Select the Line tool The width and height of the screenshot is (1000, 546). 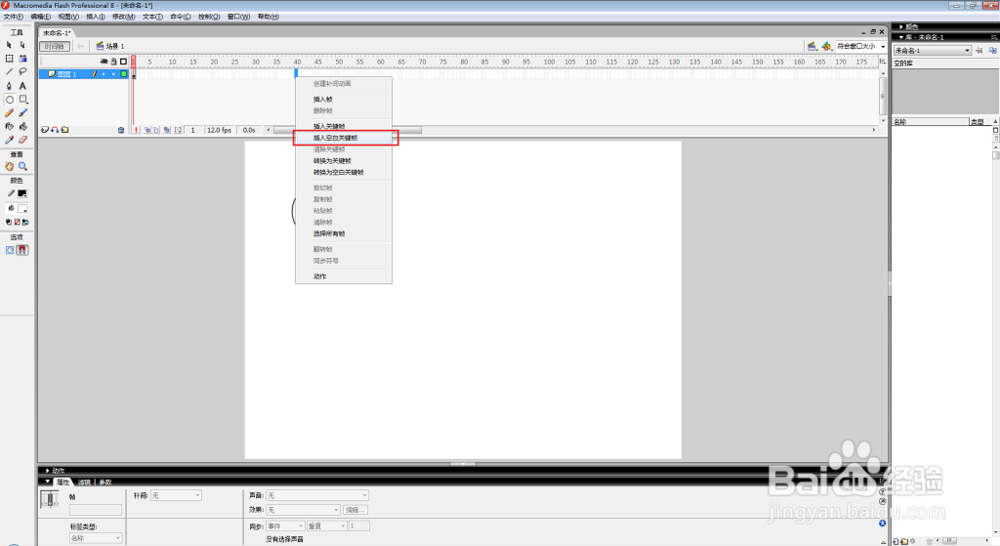(x=9, y=71)
